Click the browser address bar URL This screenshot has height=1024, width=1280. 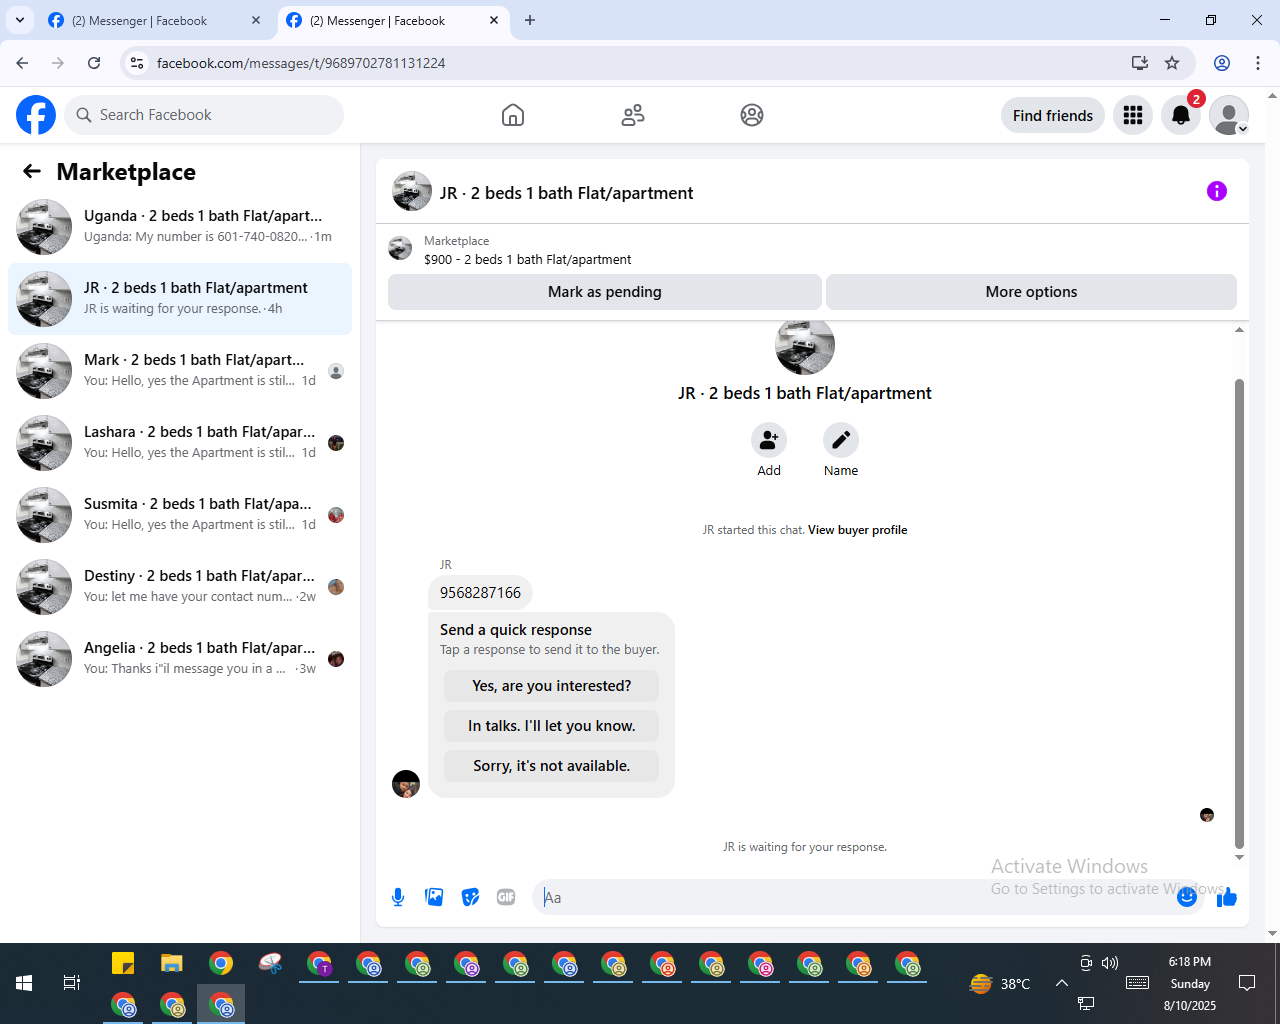click(301, 63)
